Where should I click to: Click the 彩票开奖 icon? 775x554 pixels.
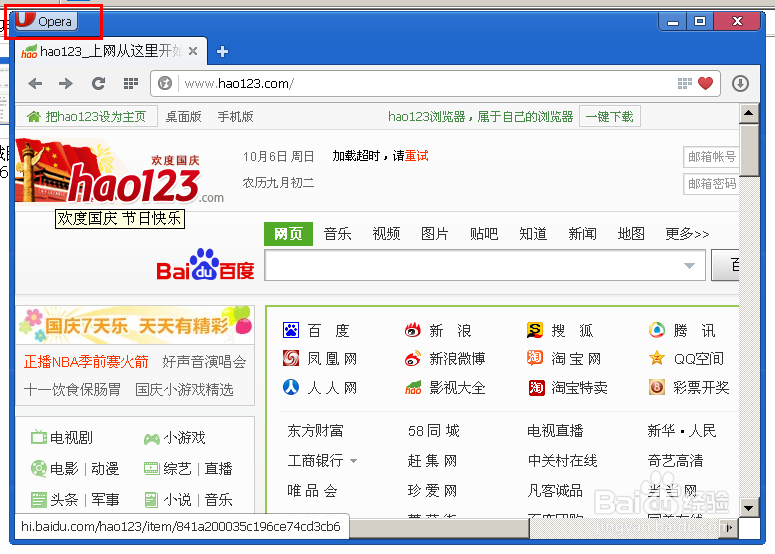click(657, 387)
